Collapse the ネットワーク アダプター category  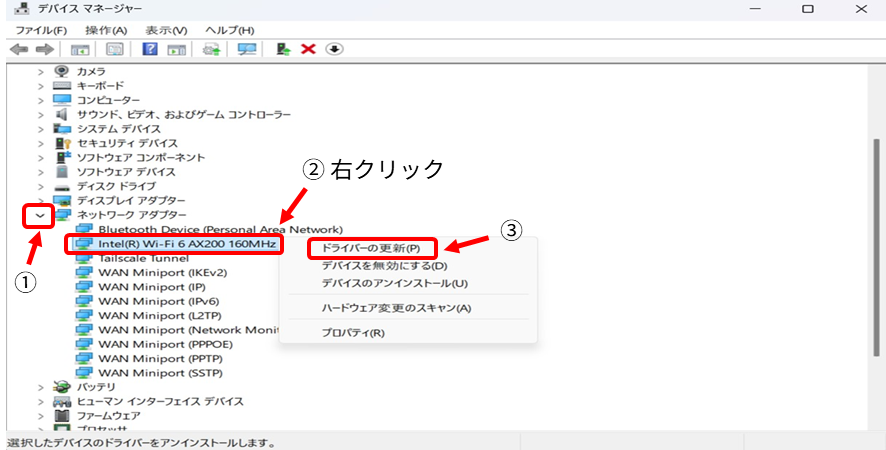point(40,215)
